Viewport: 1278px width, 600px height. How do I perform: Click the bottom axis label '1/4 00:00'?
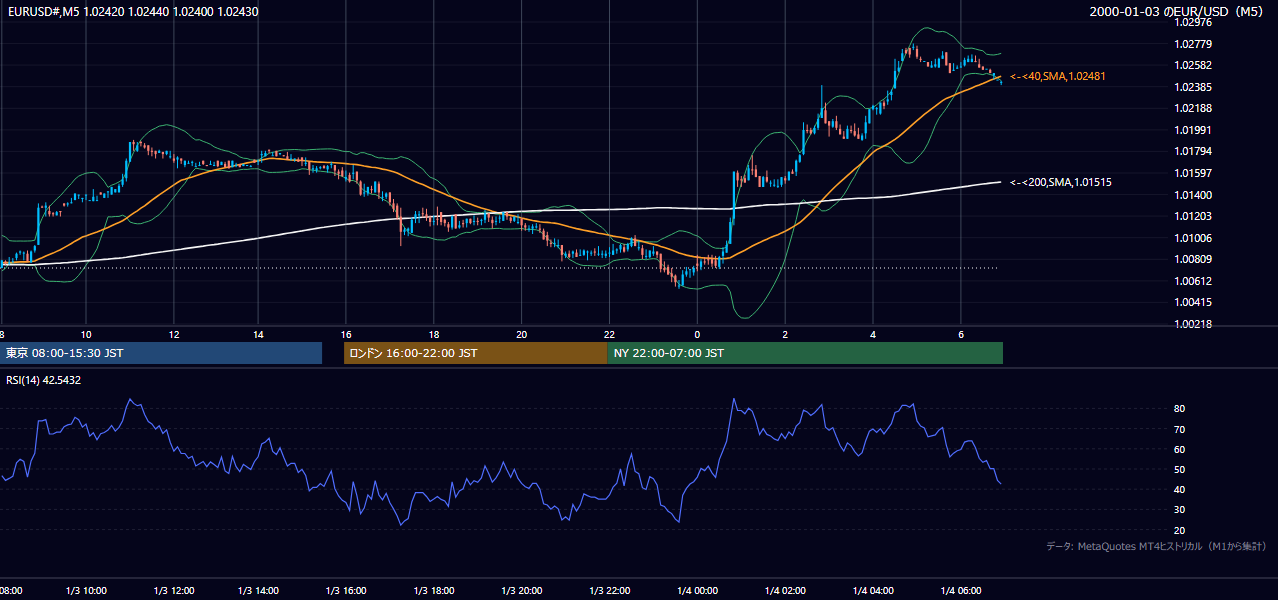tap(697, 591)
